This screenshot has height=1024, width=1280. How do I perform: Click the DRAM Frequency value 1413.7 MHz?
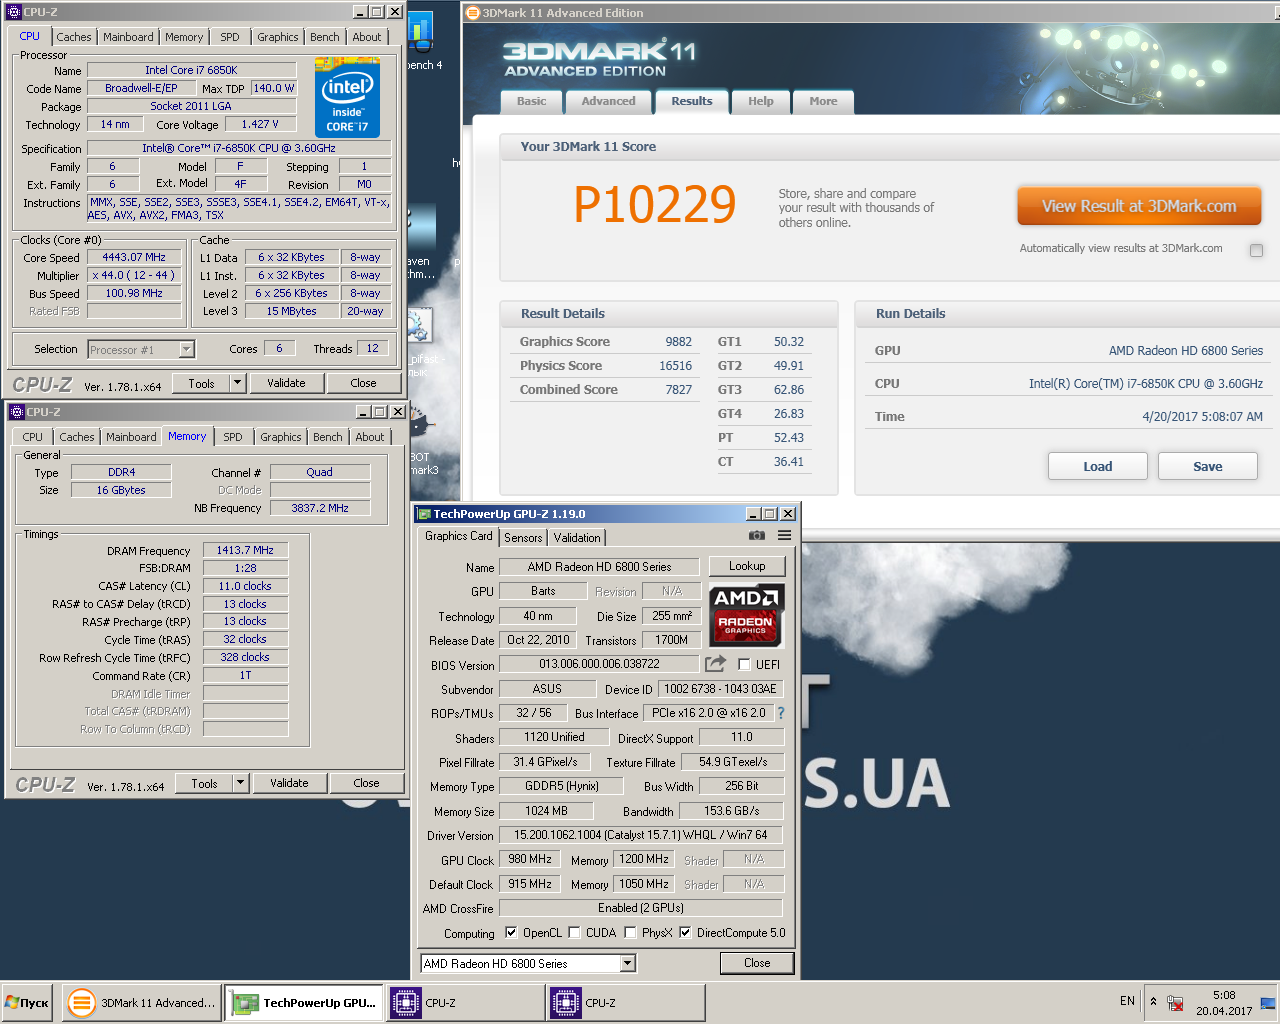(245, 550)
